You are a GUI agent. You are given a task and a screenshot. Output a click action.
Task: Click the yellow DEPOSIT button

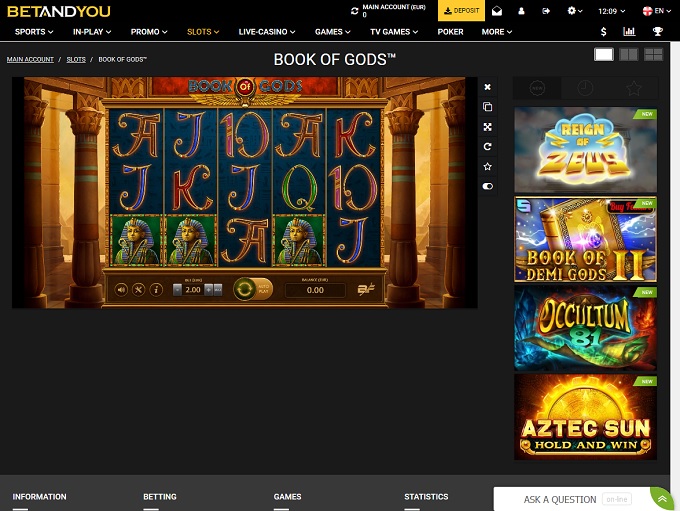(461, 10)
